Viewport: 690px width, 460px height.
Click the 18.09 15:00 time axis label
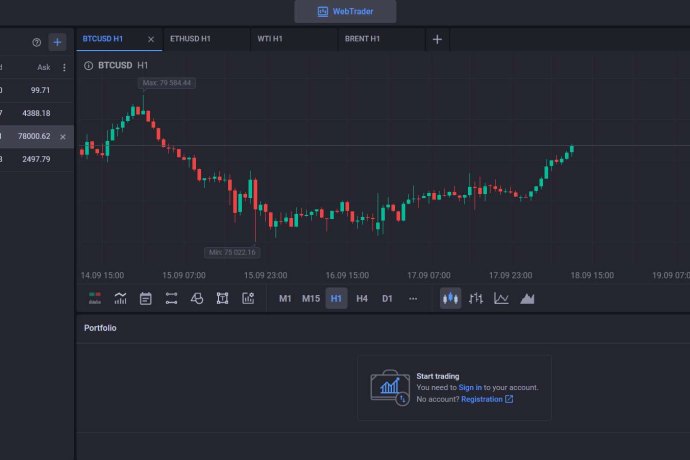pos(592,276)
